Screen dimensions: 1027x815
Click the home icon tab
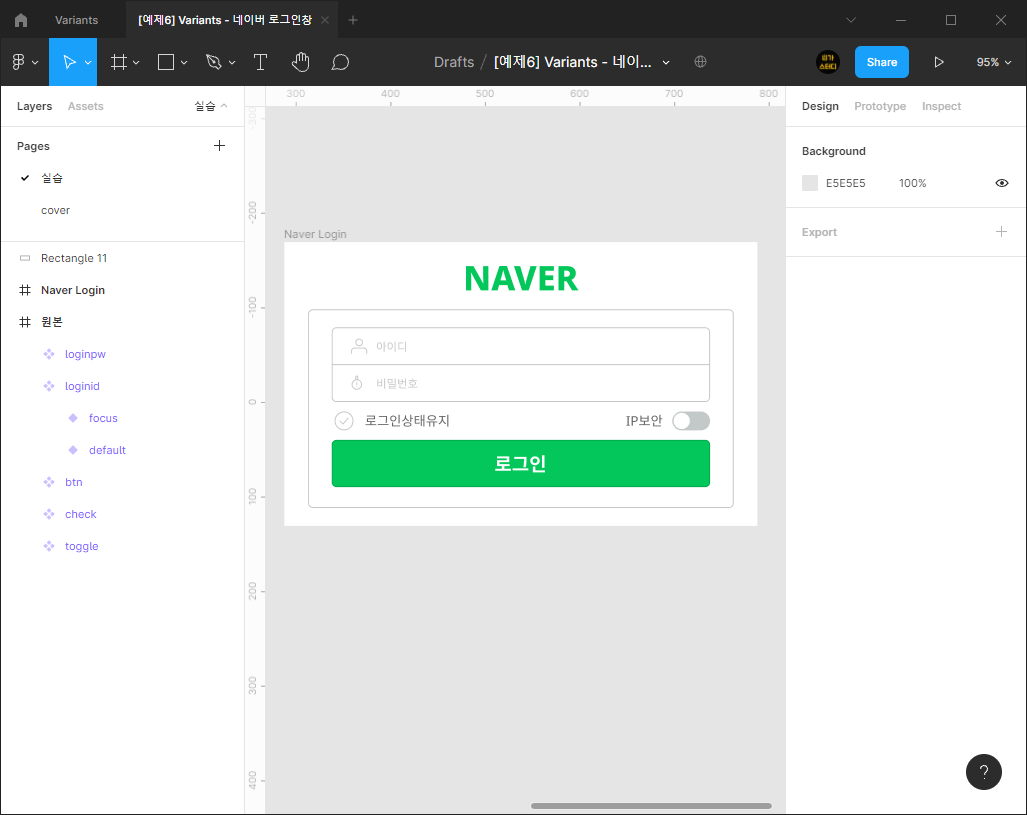21,20
